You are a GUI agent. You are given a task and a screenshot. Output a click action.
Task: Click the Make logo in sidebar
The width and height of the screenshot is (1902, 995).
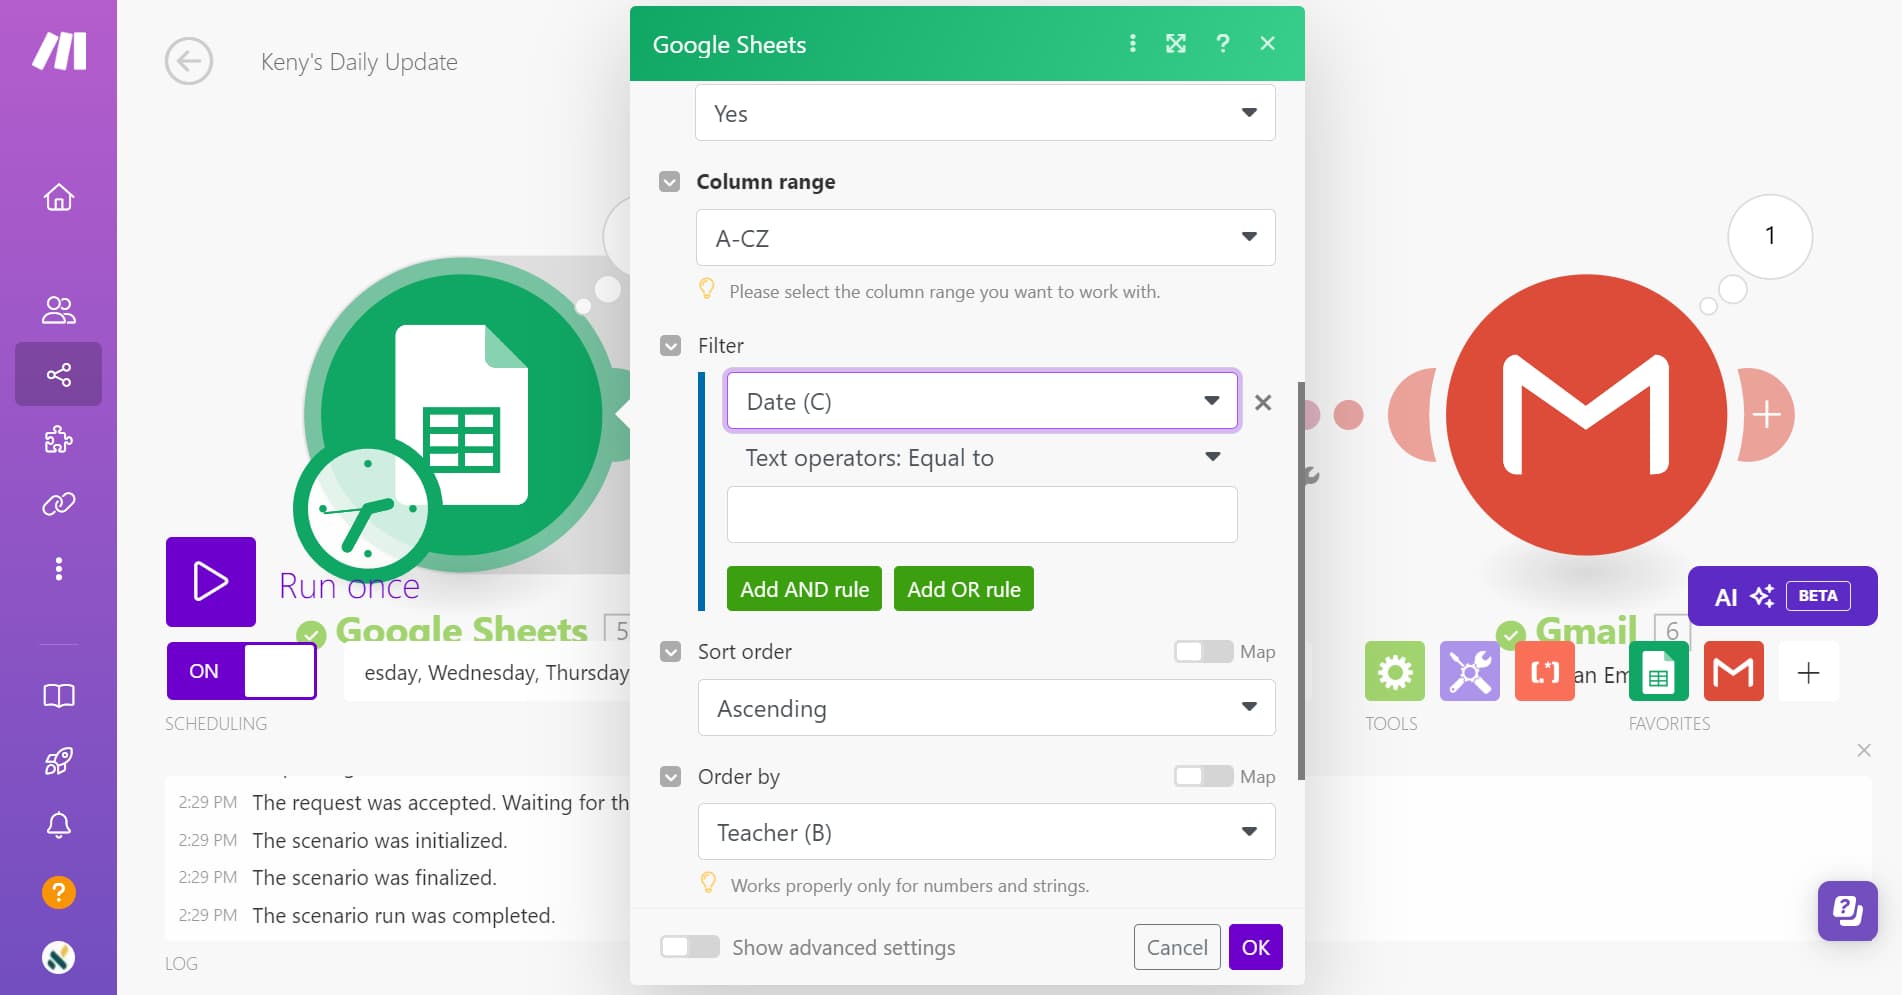[x=59, y=51]
